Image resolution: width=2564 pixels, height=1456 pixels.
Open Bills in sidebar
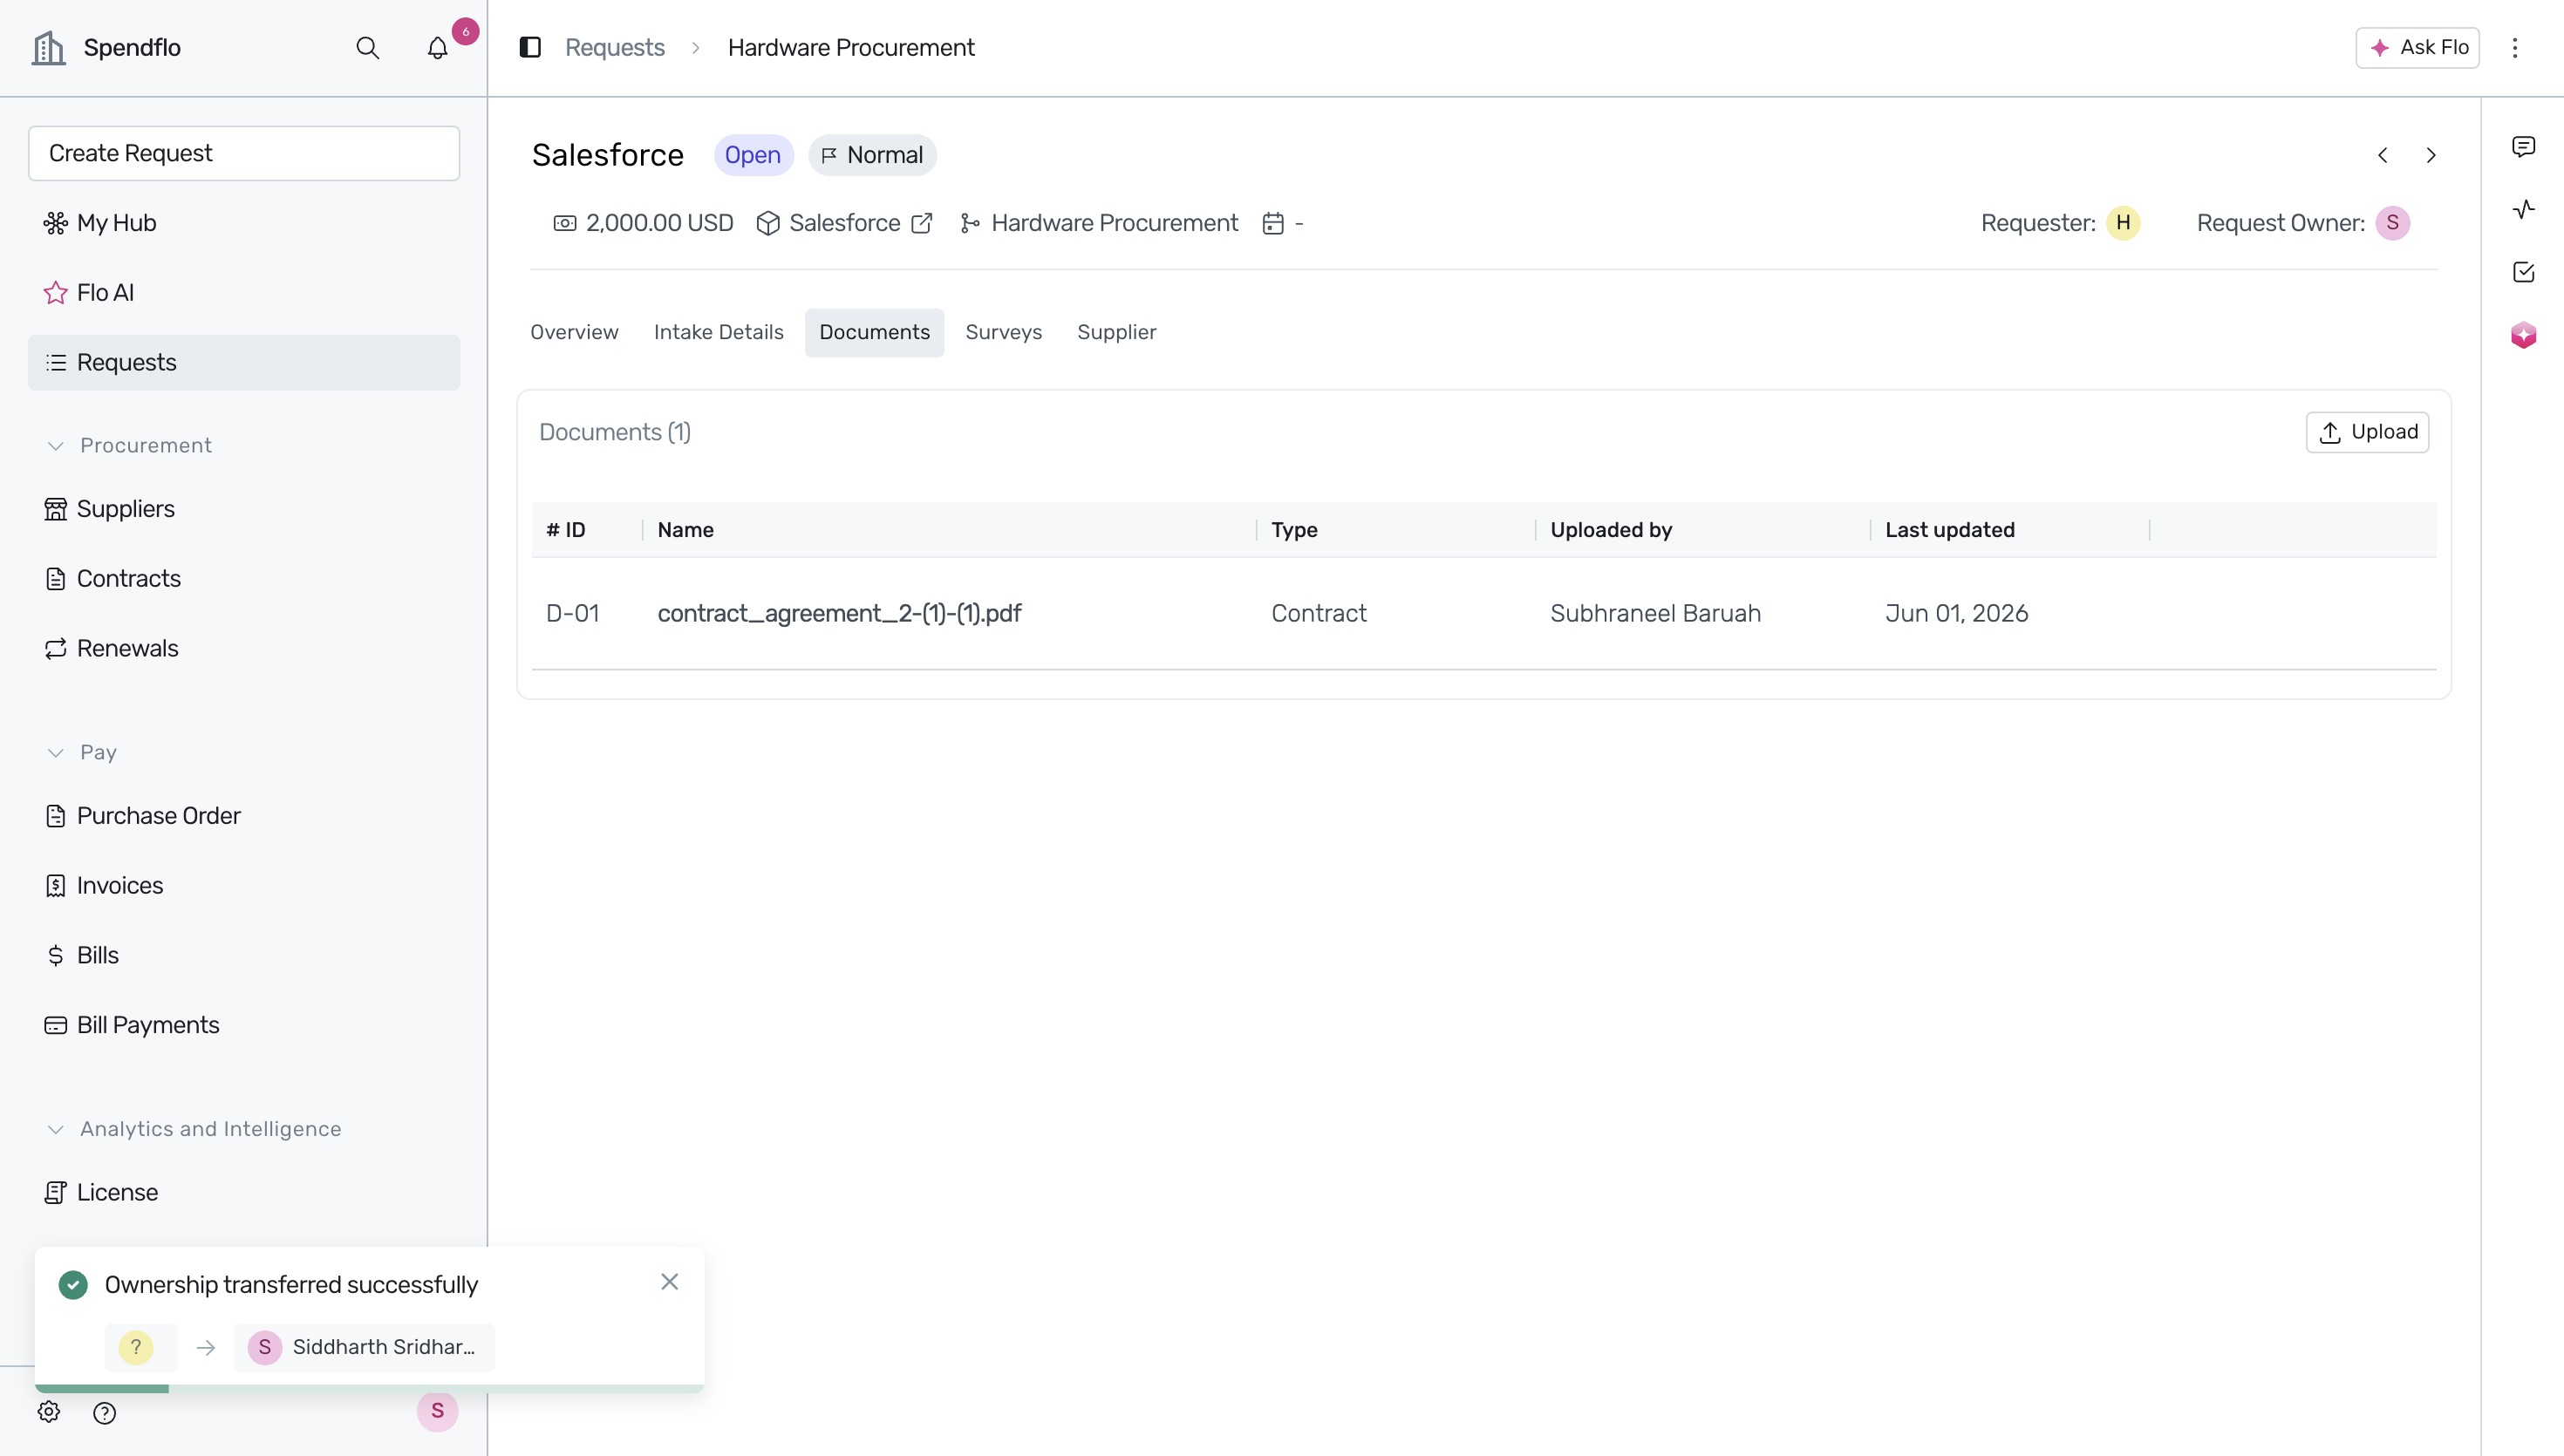[x=244, y=955]
